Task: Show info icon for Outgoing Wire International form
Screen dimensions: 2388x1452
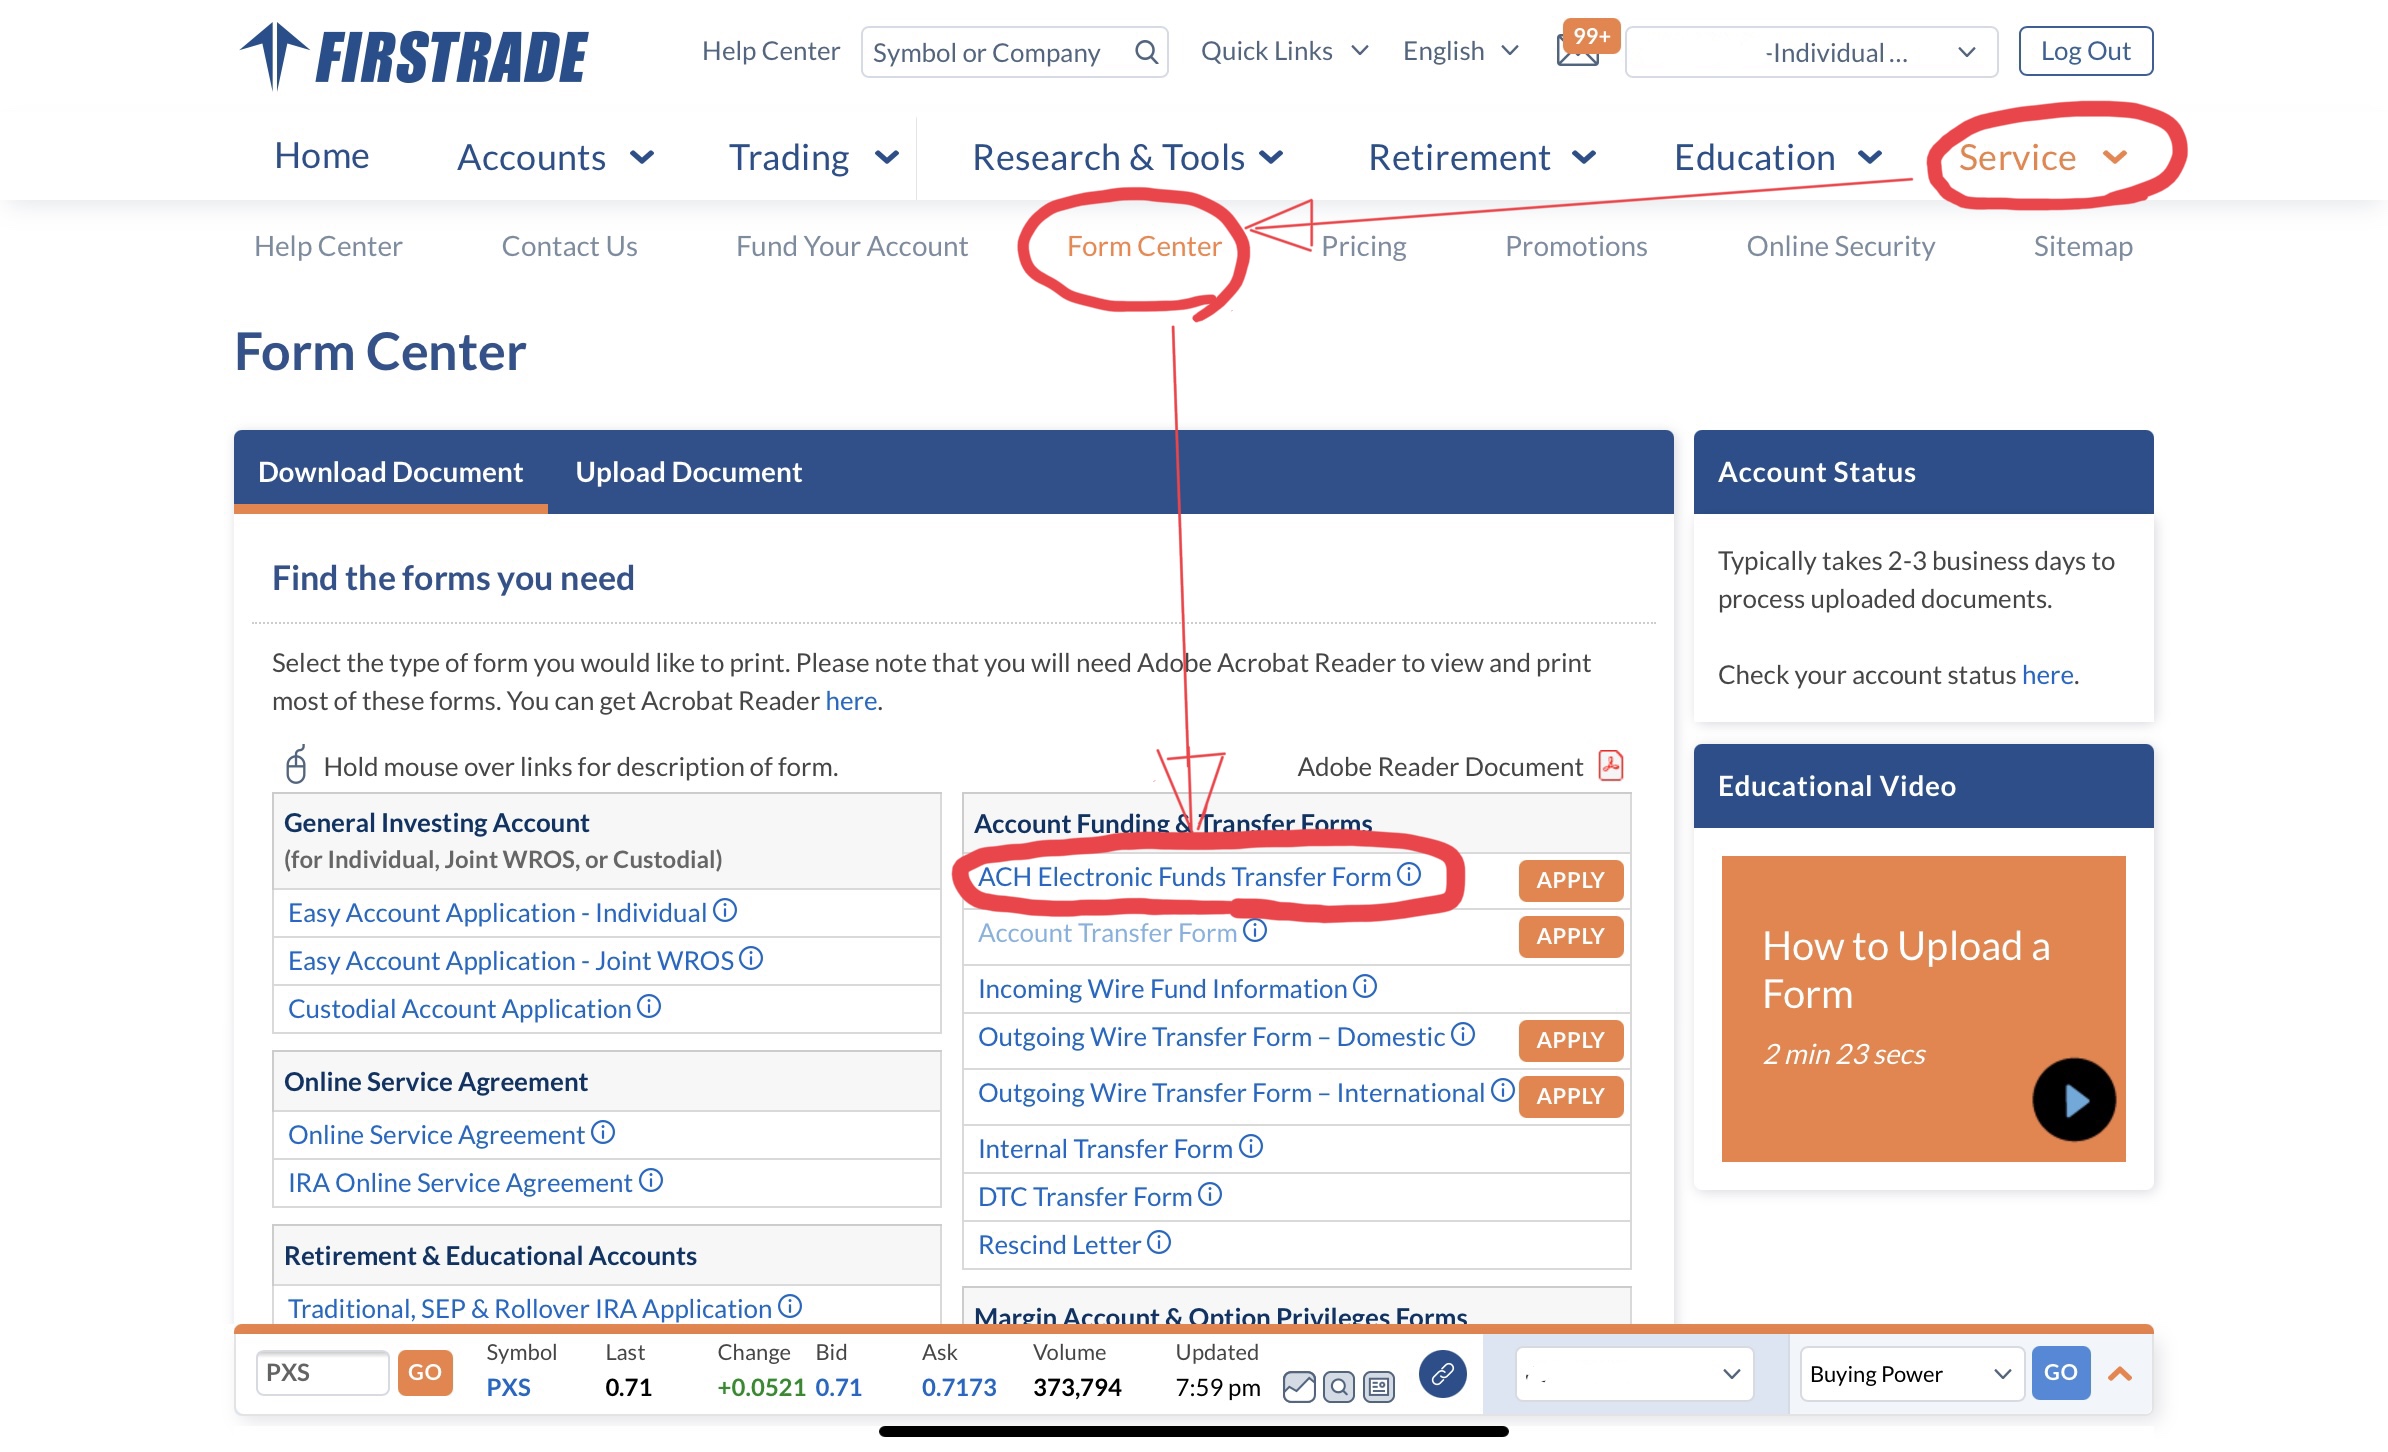Action: coord(1503,1090)
